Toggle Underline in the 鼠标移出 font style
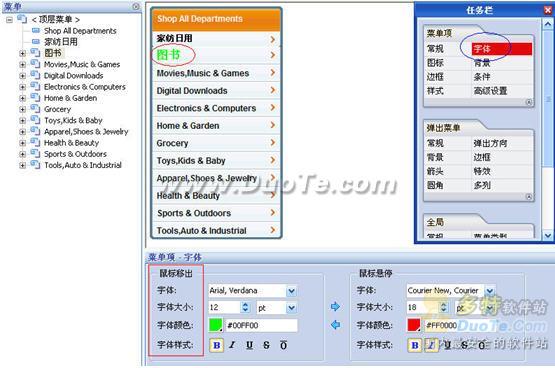Image resolution: width=555 pixels, height=368 pixels. click(x=250, y=345)
